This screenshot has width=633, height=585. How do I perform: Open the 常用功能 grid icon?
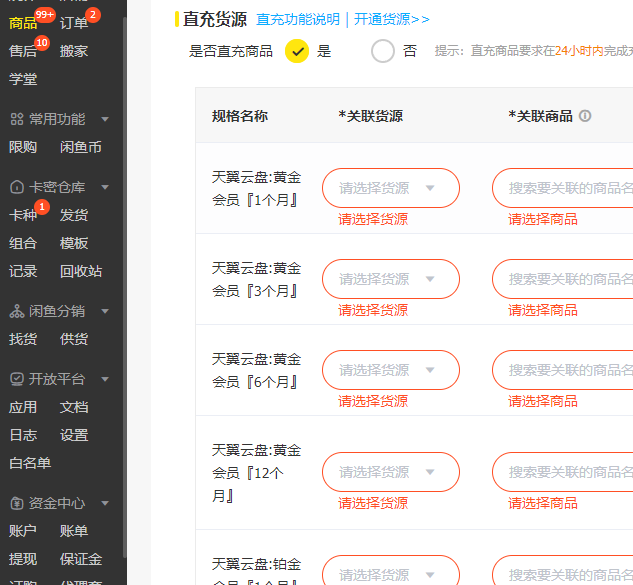(x=17, y=119)
